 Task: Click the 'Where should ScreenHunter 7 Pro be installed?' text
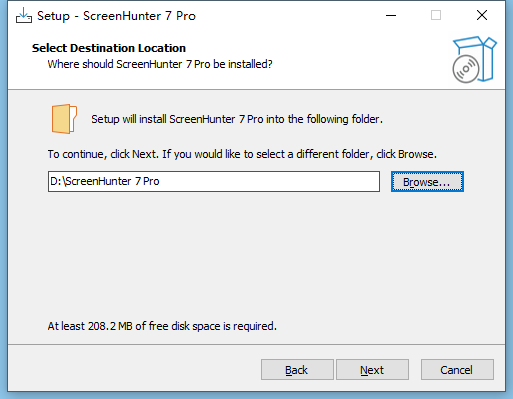160,64
